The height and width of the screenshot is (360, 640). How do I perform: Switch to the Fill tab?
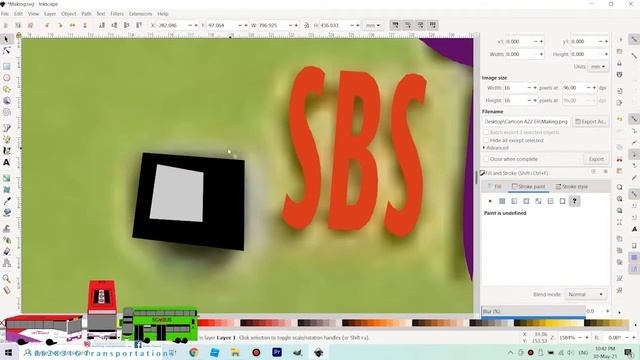(495, 187)
